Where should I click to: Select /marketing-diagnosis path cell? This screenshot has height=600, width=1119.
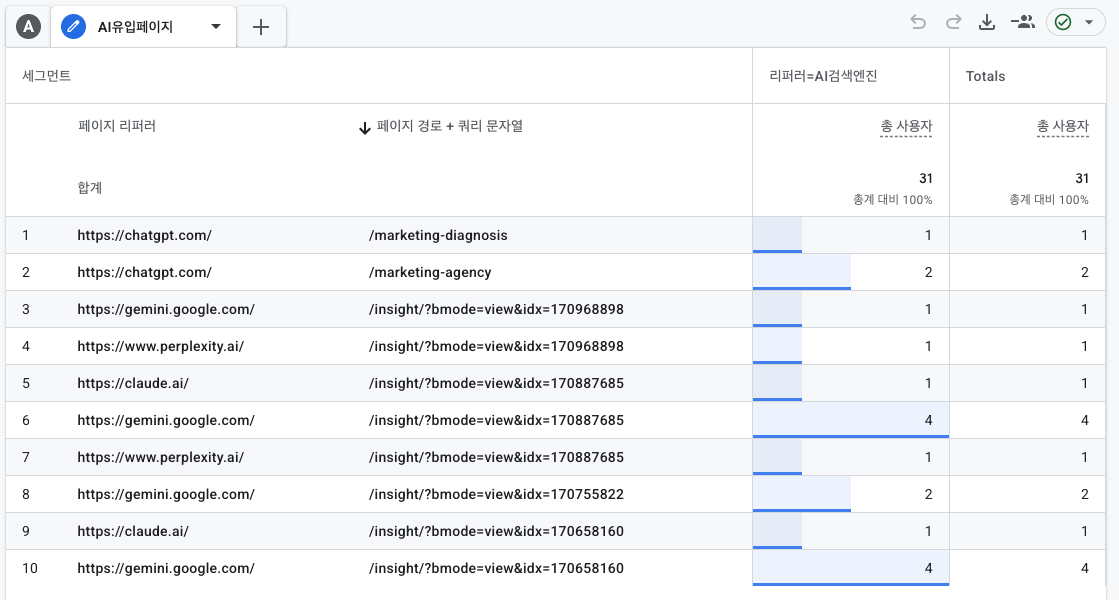438,235
